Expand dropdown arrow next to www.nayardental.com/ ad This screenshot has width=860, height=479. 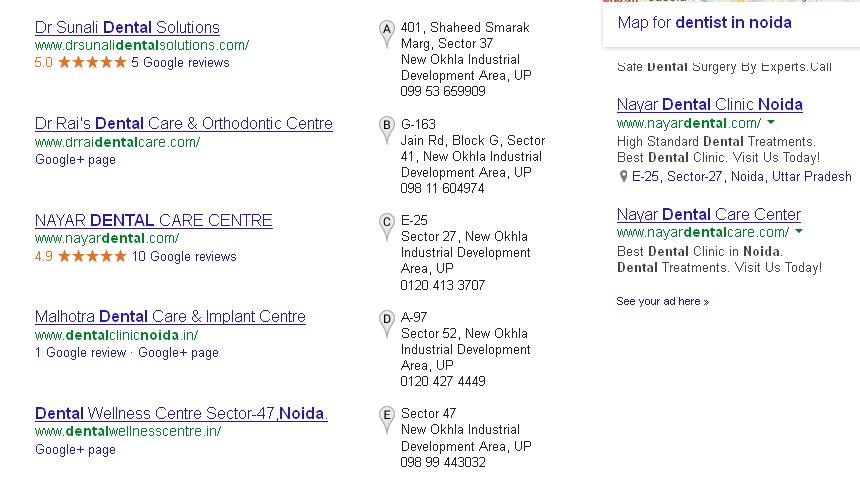771,123
